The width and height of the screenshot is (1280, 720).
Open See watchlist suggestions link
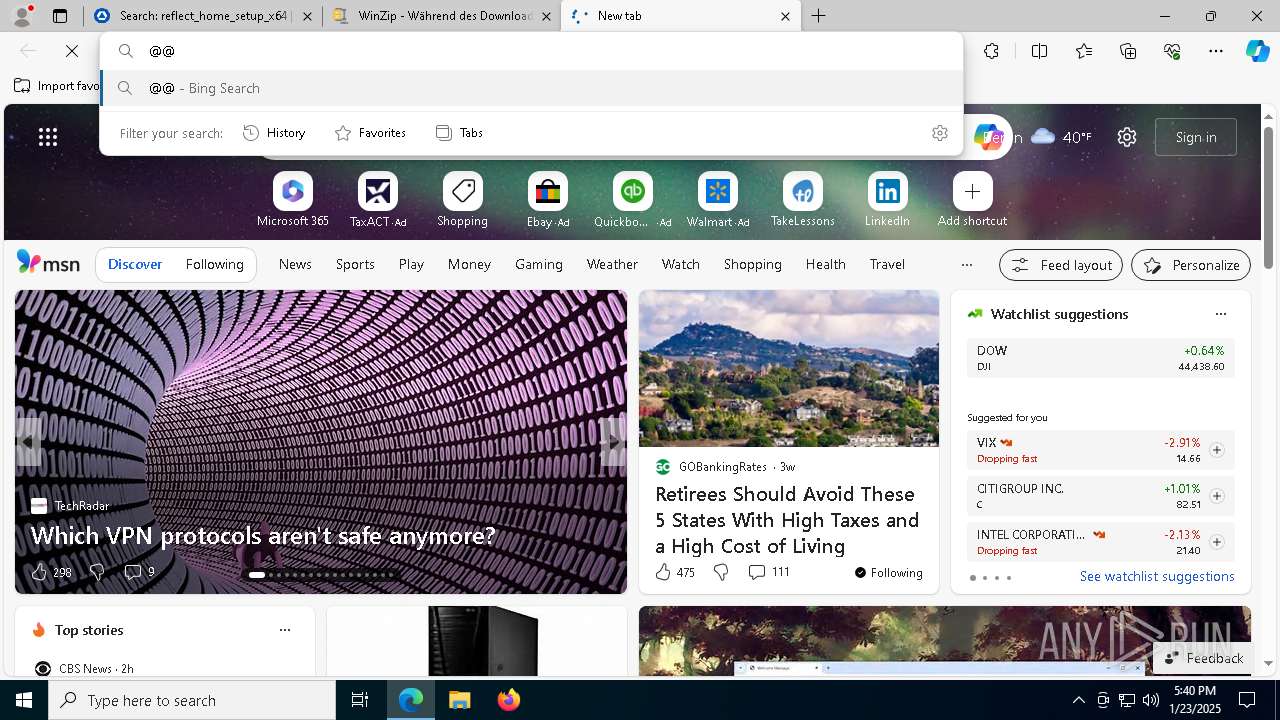[x=1157, y=576]
